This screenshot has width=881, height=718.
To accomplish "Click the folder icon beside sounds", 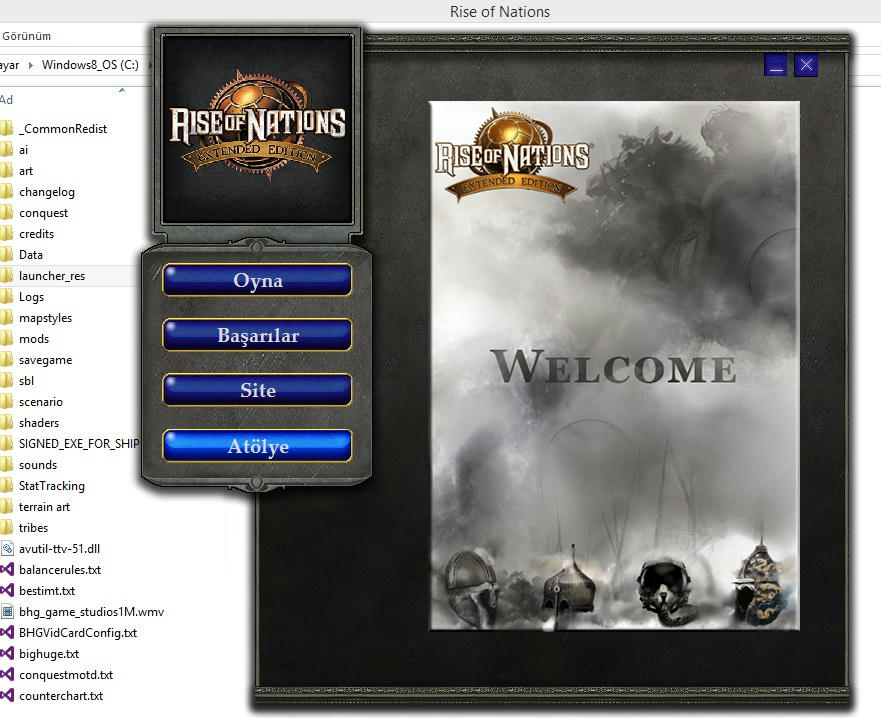I will 6,464.
